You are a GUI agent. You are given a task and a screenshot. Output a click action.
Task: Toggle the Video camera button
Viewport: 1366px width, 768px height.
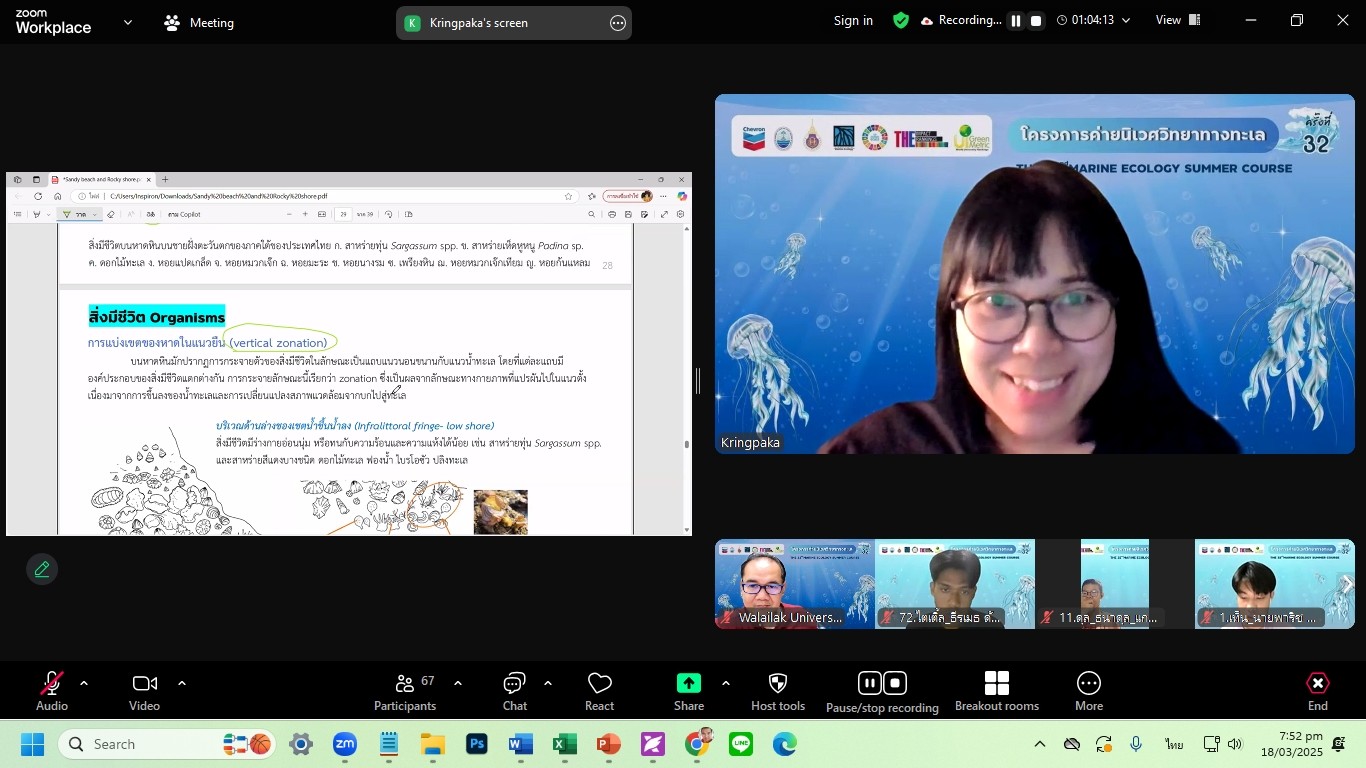(x=144, y=684)
